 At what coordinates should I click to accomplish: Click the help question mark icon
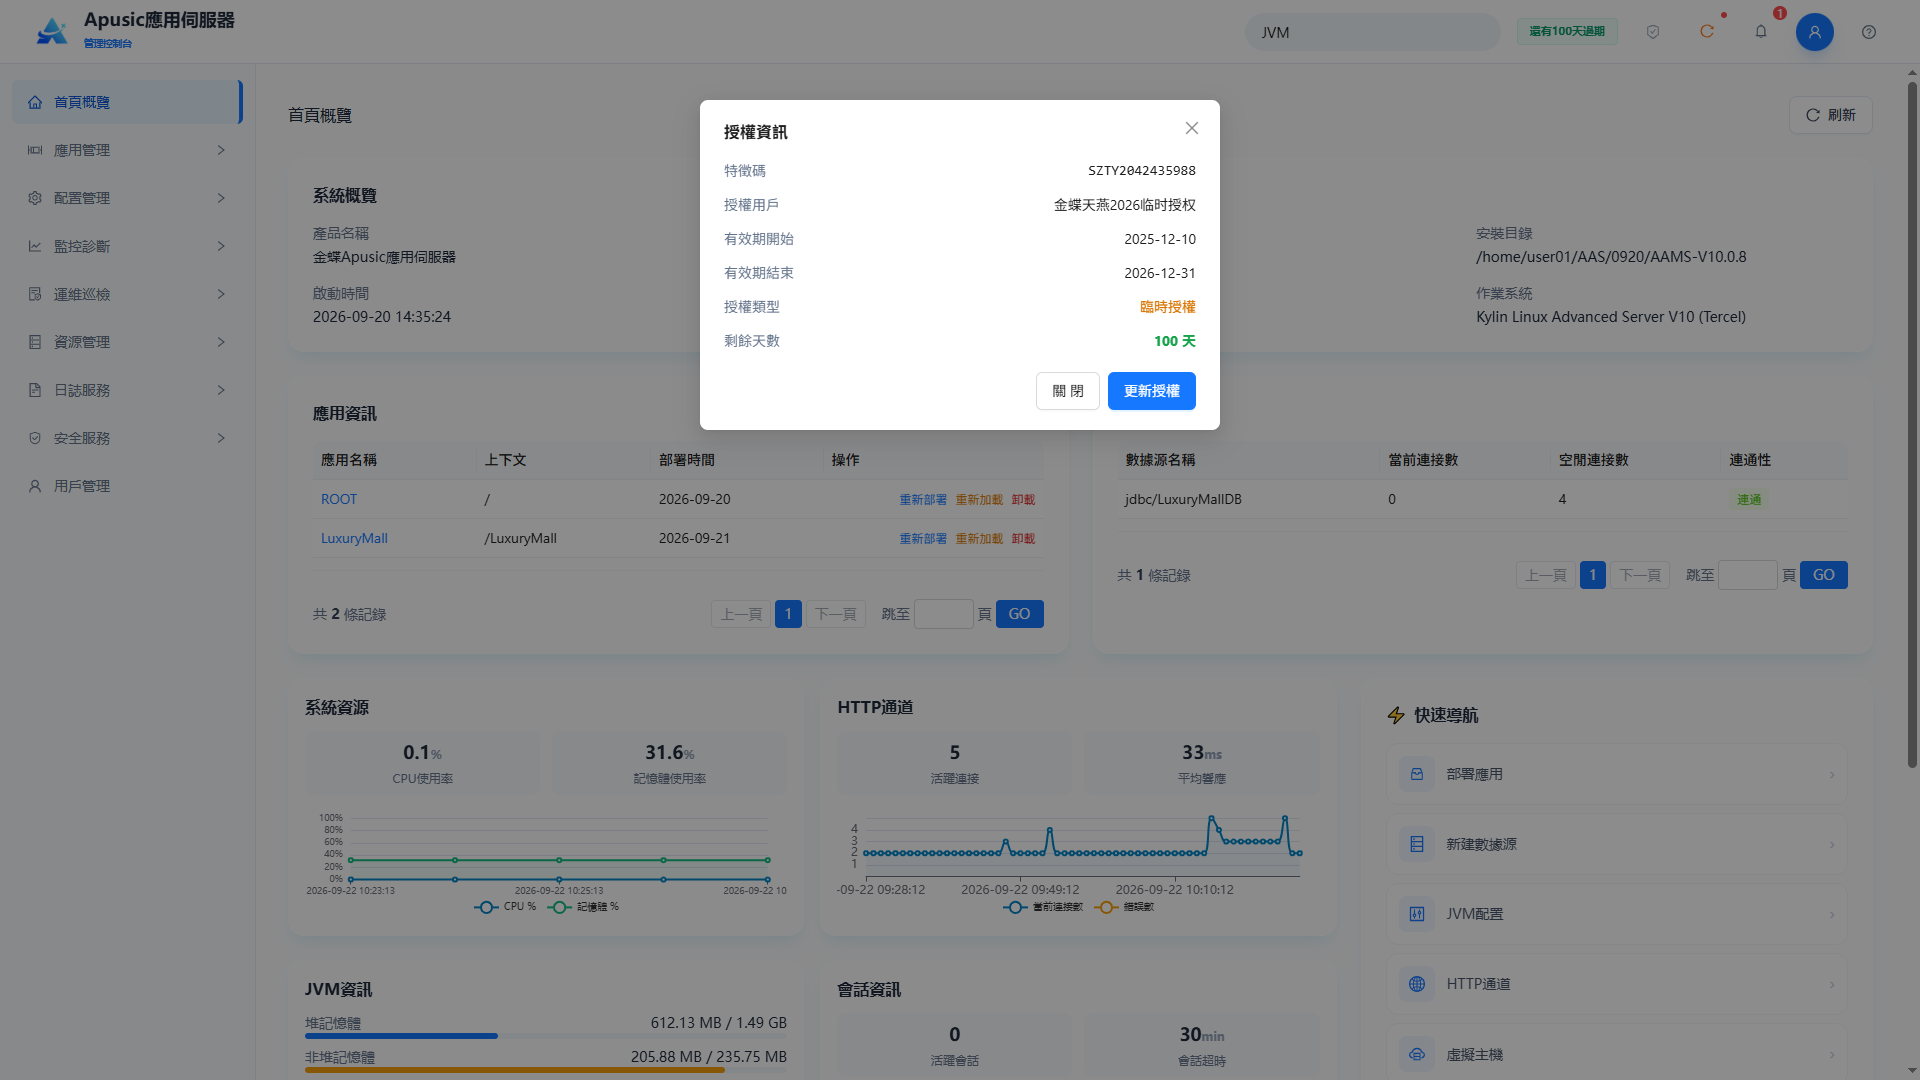click(x=1869, y=32)
